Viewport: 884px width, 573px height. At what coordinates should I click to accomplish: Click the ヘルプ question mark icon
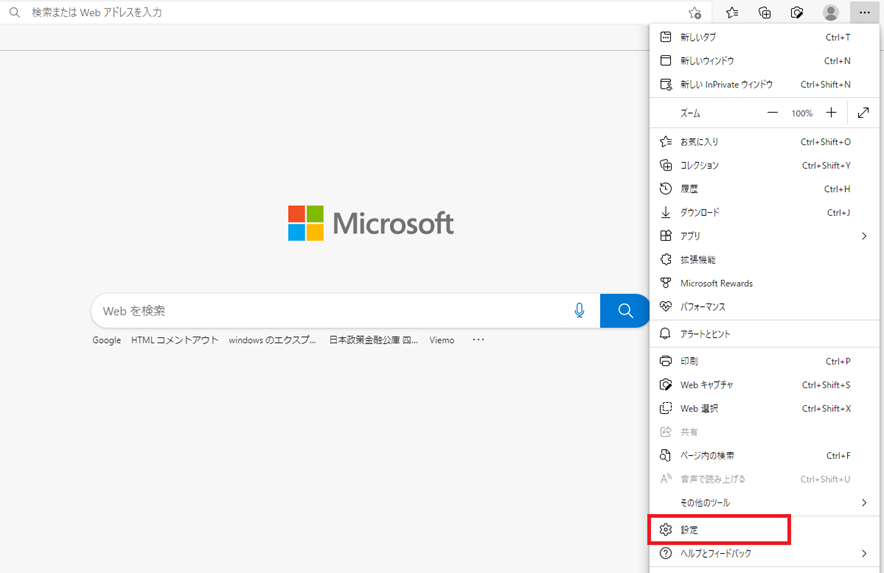(666, 553)
